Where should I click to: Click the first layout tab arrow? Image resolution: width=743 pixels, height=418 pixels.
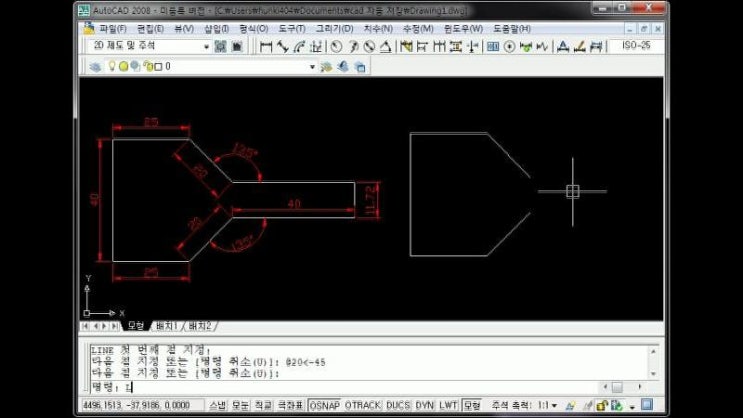(85, 326)
